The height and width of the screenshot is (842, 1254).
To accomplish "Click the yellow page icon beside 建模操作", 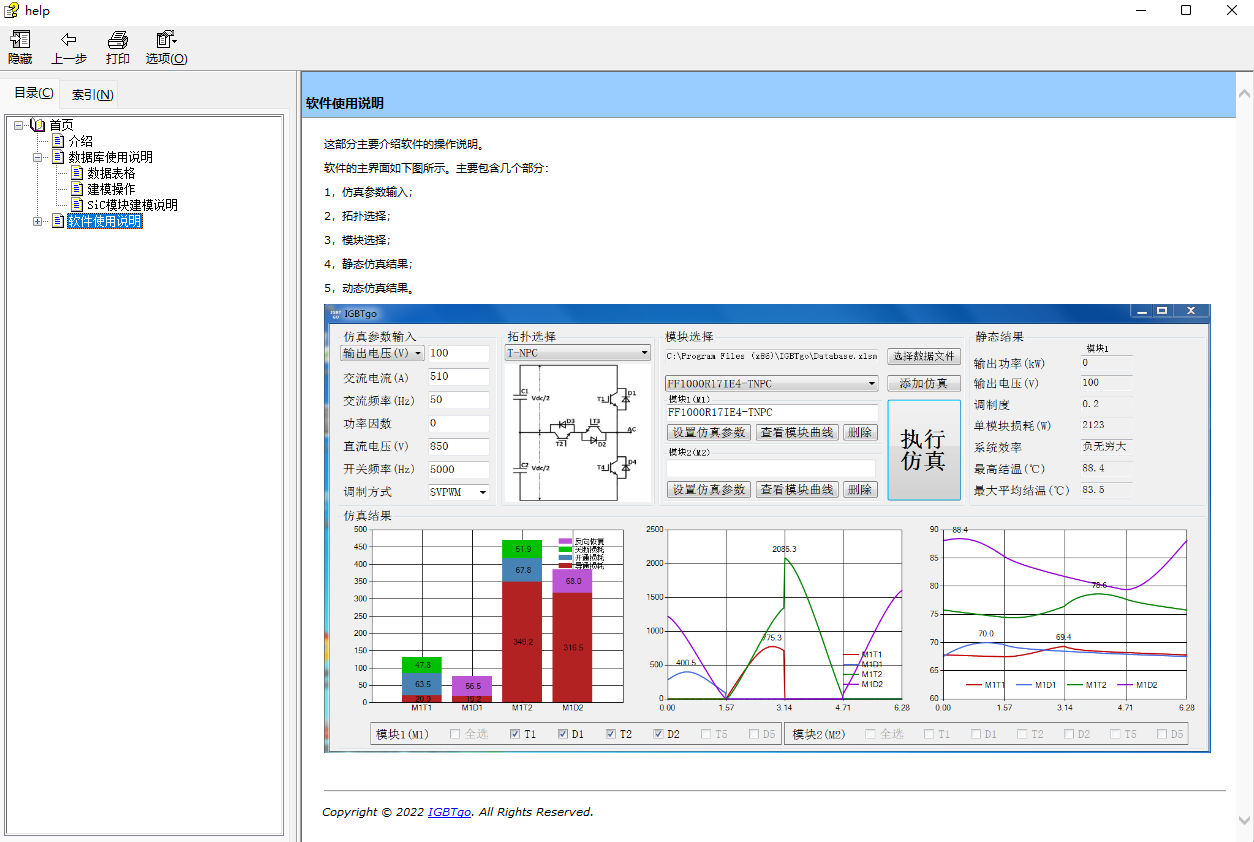I will [77, 189].
